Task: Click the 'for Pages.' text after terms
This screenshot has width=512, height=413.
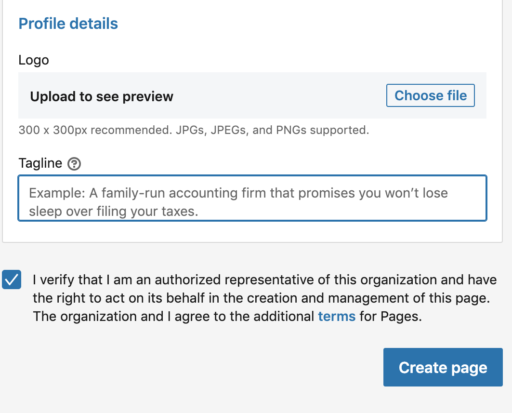Action: coord(391,316)
